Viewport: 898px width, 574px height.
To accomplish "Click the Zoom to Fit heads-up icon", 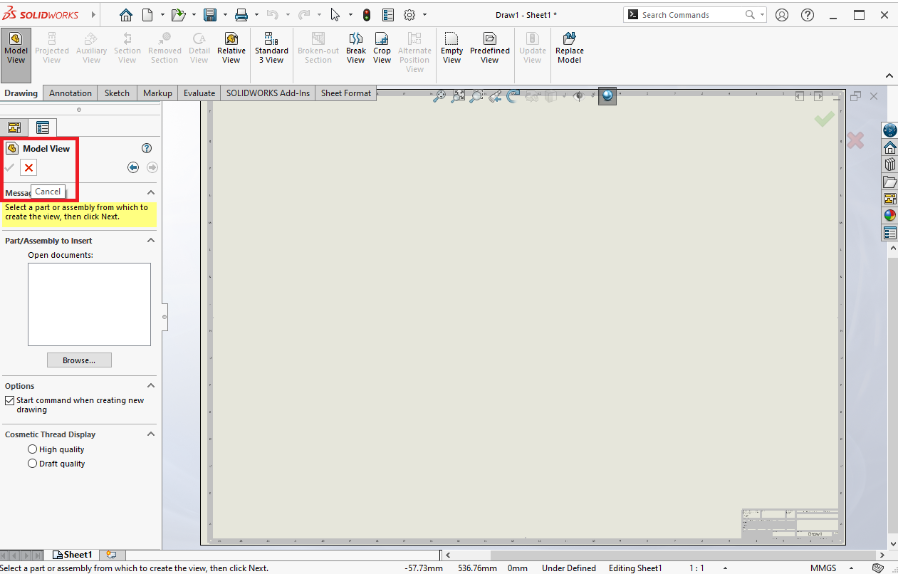I will click(439, 96).
